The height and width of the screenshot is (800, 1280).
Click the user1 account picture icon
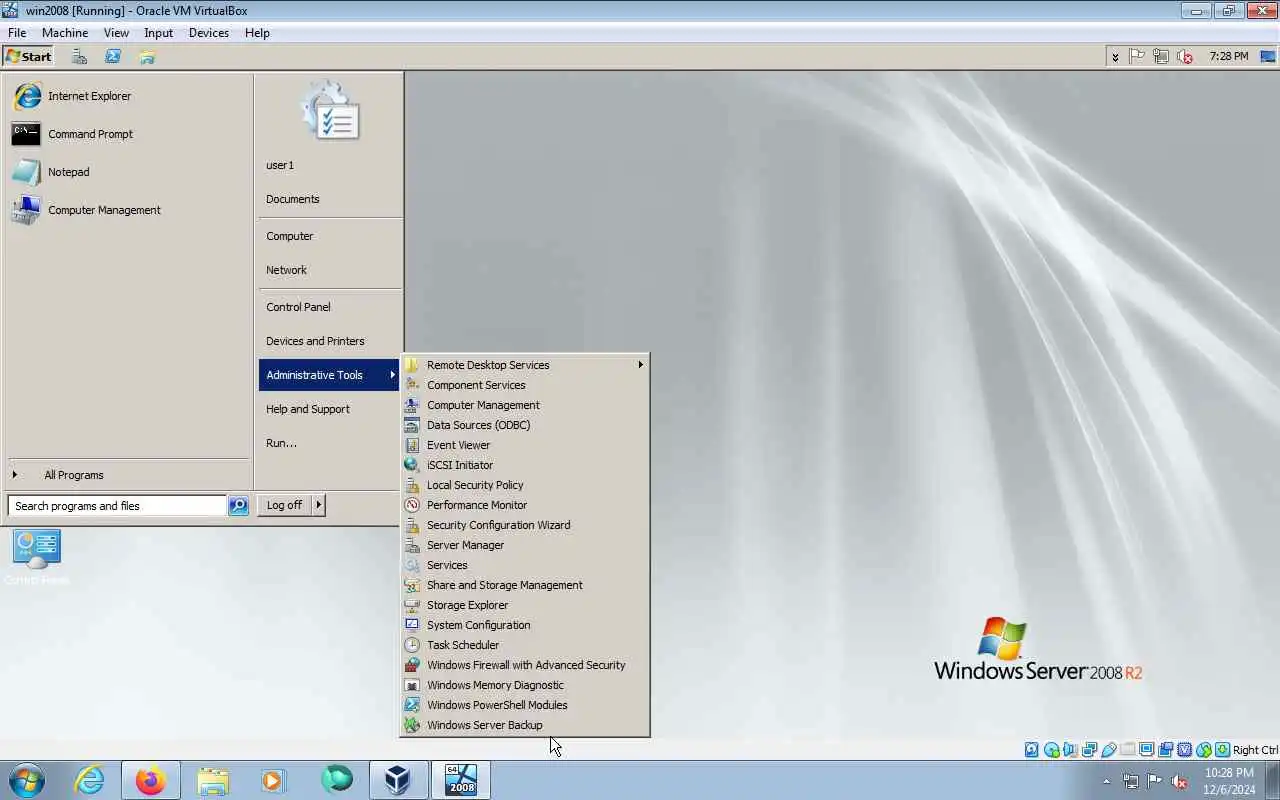click(330, 110)
